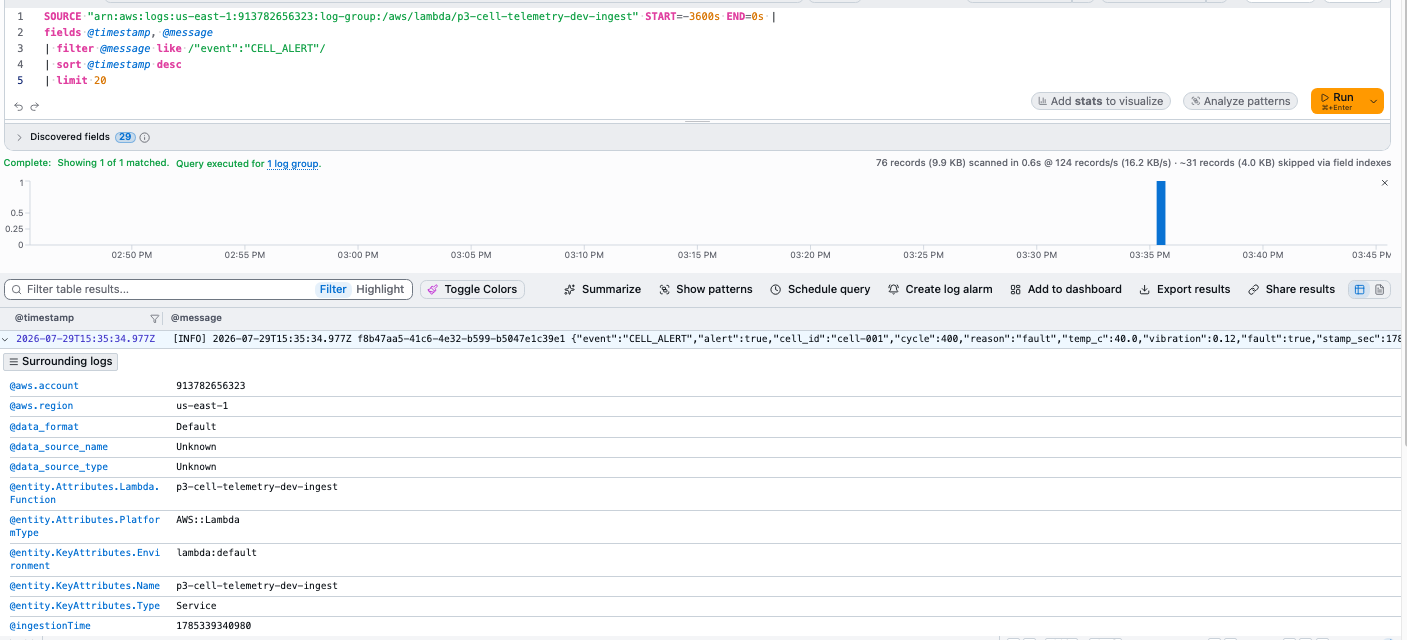Click the blue histogram bar at 03:35 PM
The width and height of the screenshot is (1407, 640).
pyautogui.click(x=1161, y=212)
